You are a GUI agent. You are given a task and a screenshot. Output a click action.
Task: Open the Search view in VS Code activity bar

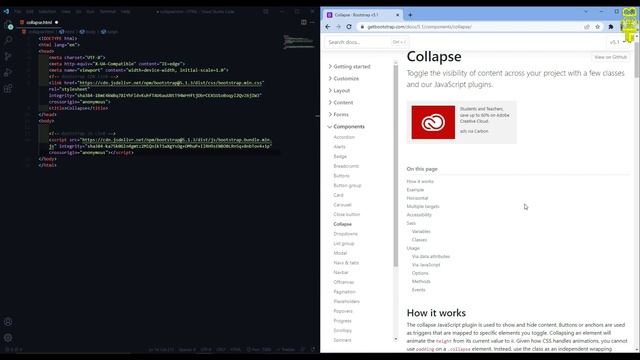pos(8,40)
